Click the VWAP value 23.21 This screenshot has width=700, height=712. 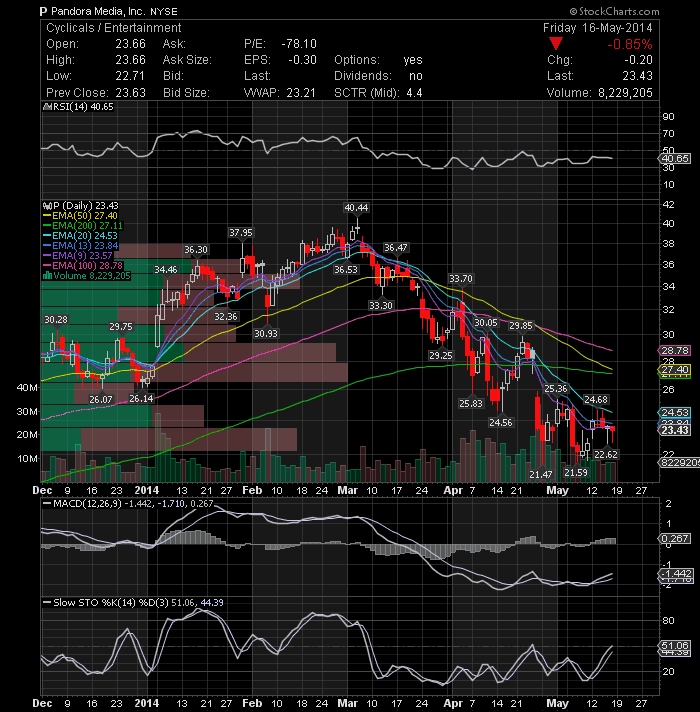(301, 93)
